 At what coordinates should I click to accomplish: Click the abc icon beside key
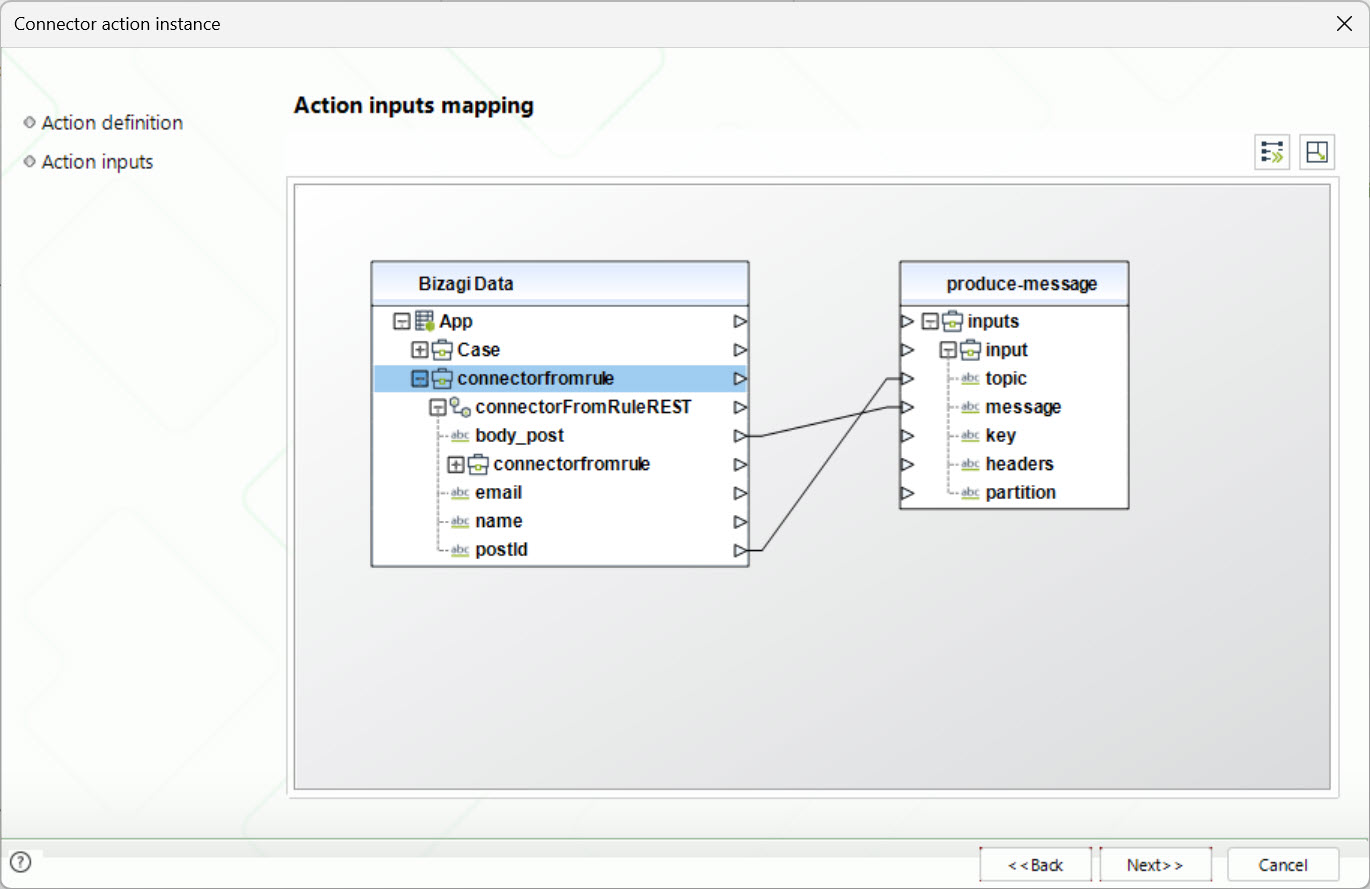(970, 435)
